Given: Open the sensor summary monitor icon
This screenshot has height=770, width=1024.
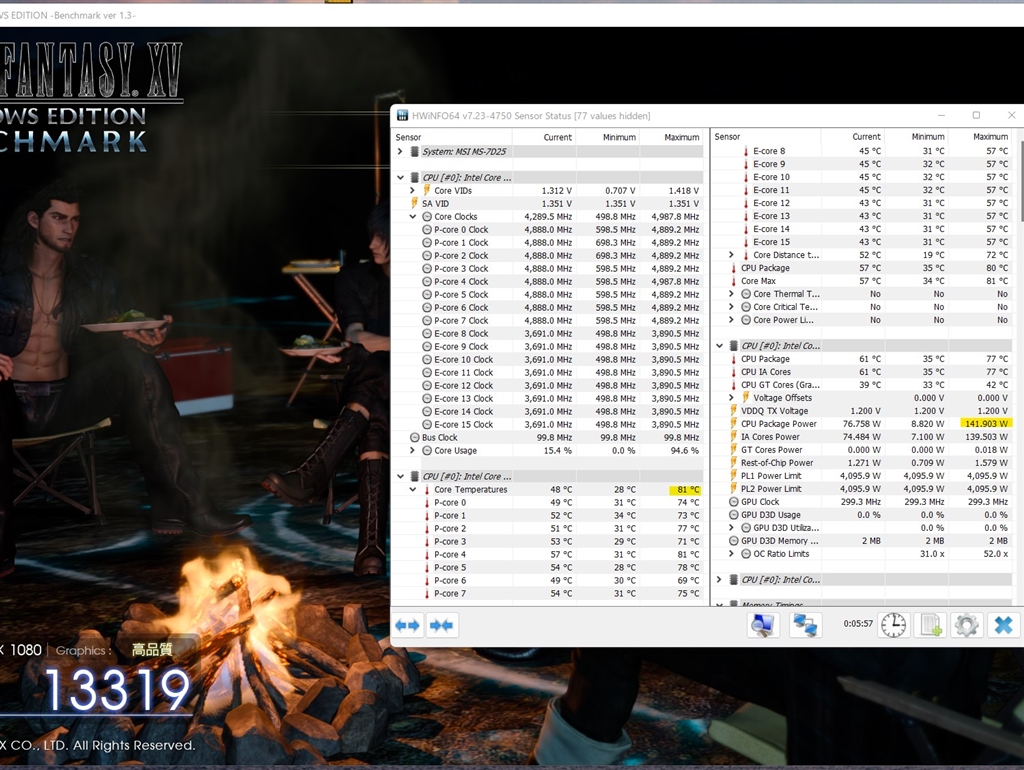Looking at the screenshot, I should pos(763,625).
